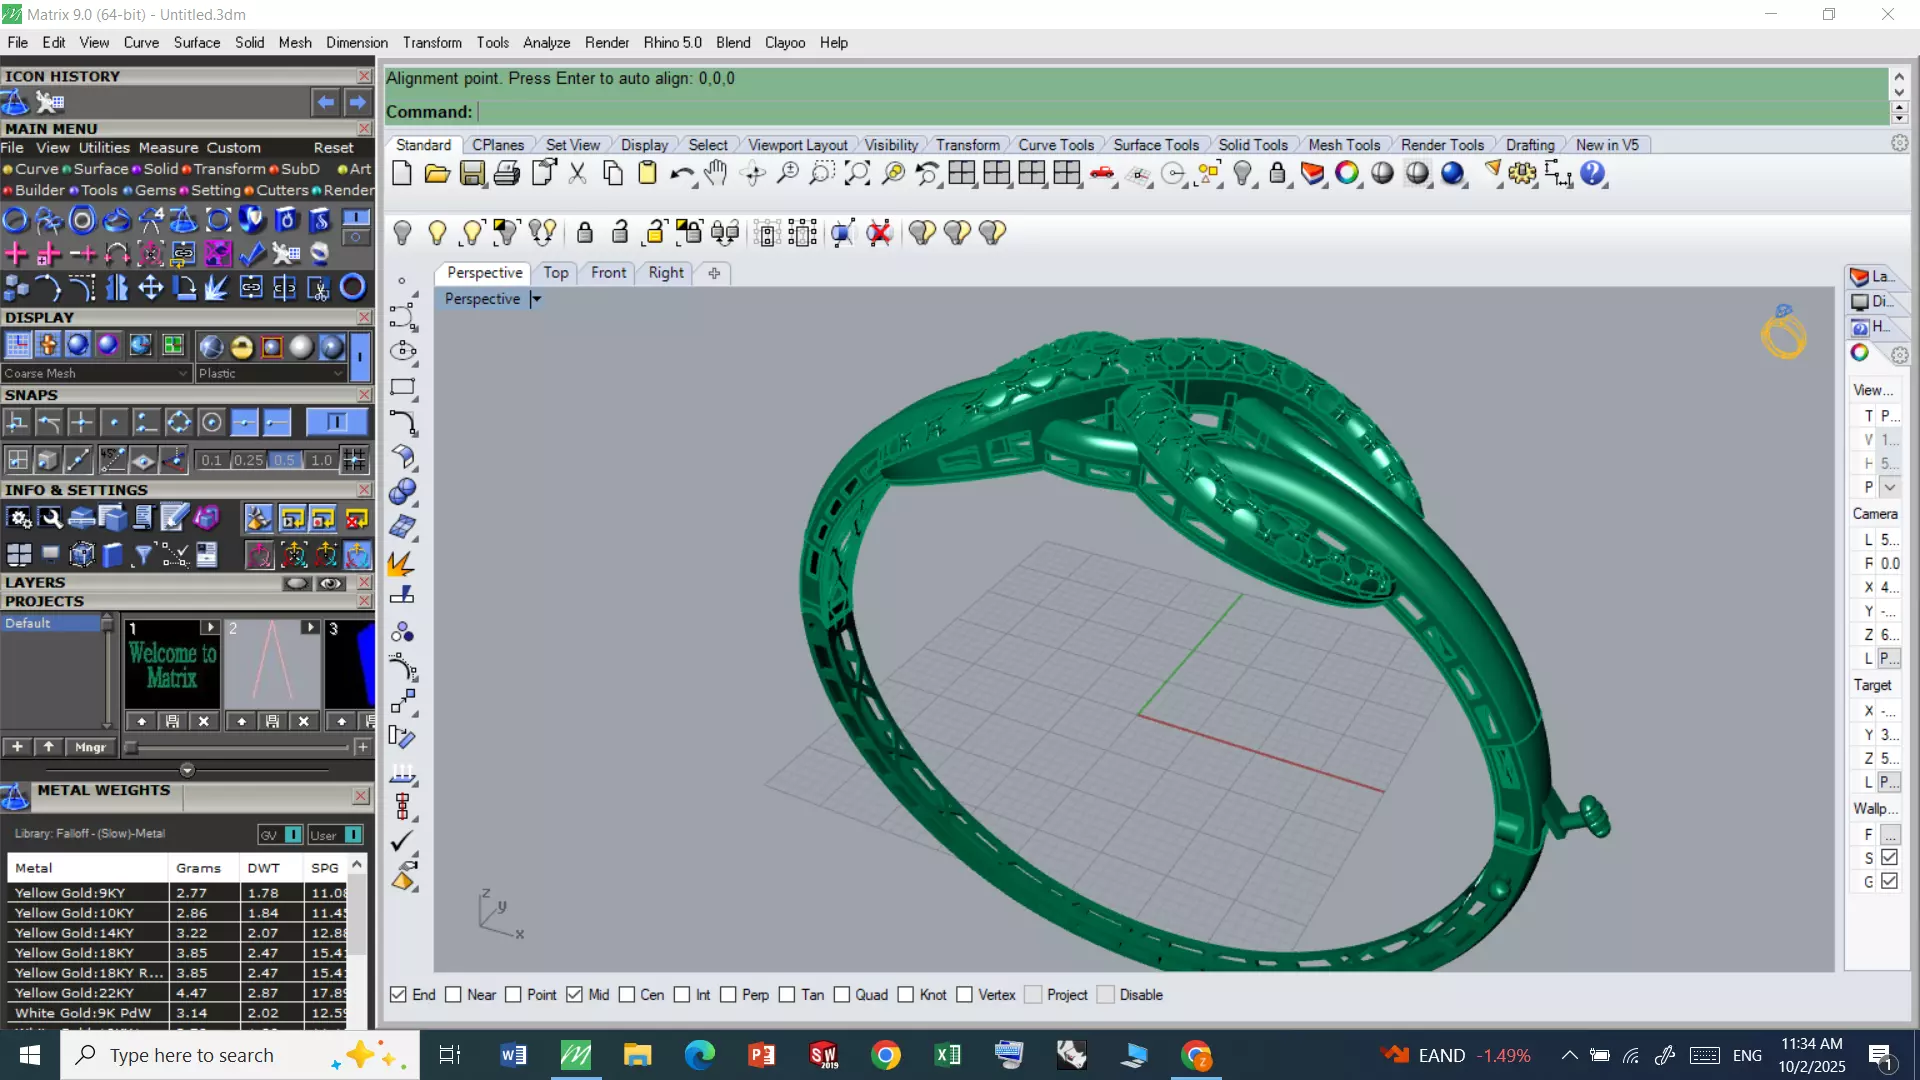Expand the P projection dropdown in View panel
This screenshot has width=1920, height=1080.
1889,487
